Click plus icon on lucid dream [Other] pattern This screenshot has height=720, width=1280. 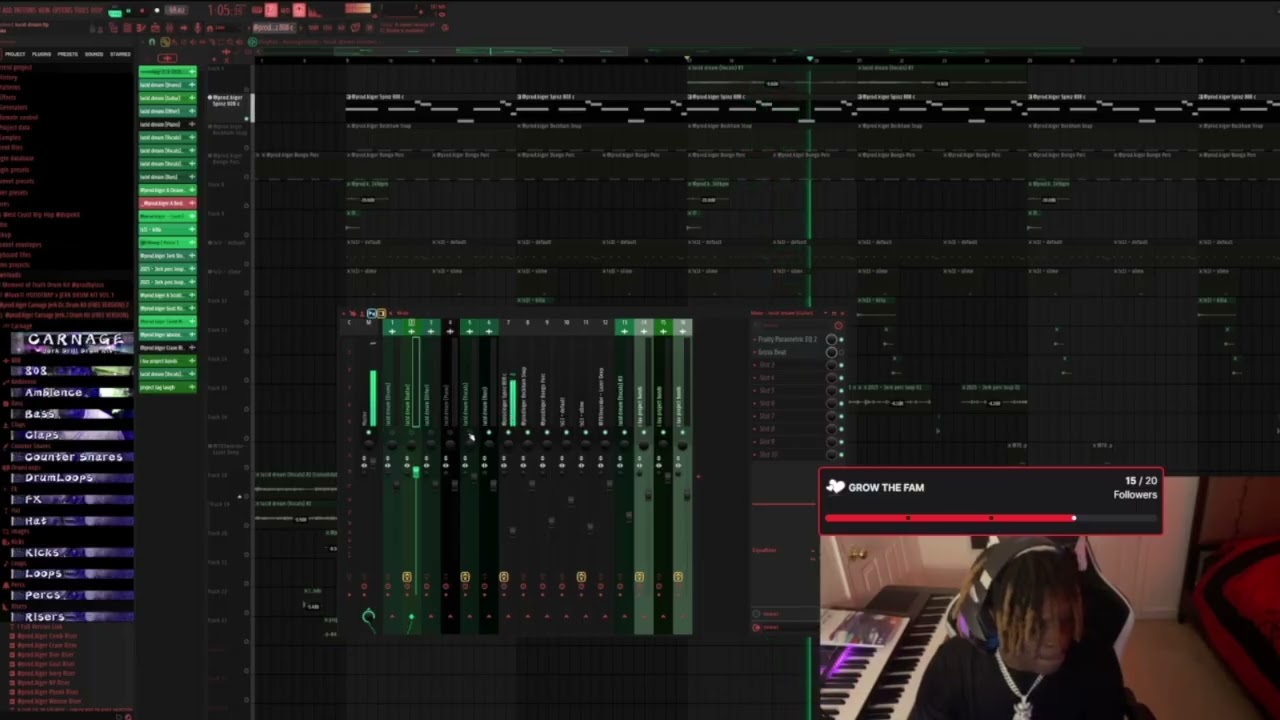(x=192, y=111)
